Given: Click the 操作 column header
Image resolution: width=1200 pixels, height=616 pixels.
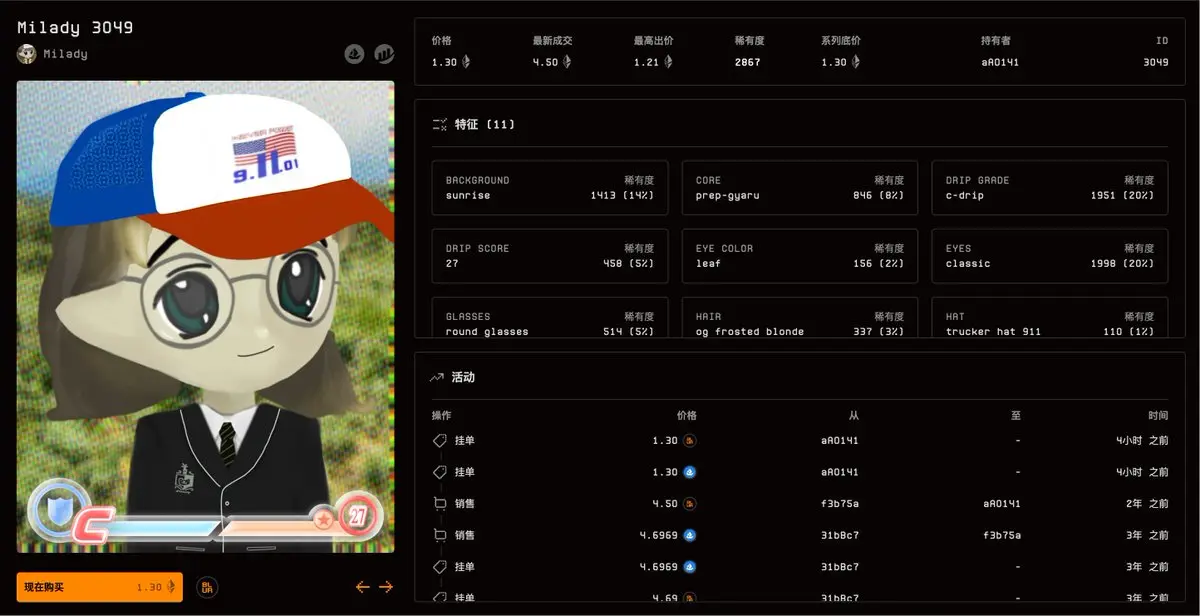Looking at the screenshot, I should (442, 416).
